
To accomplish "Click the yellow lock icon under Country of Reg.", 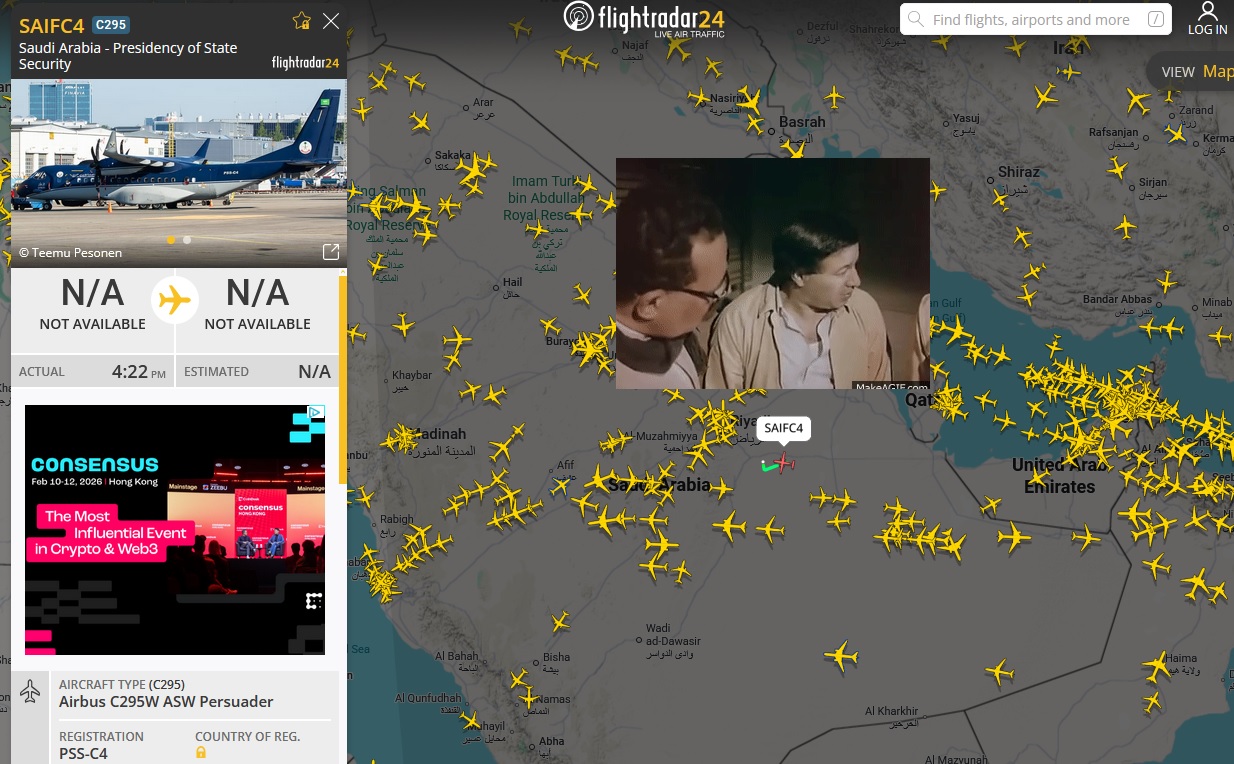I will (x=201, y=752).
